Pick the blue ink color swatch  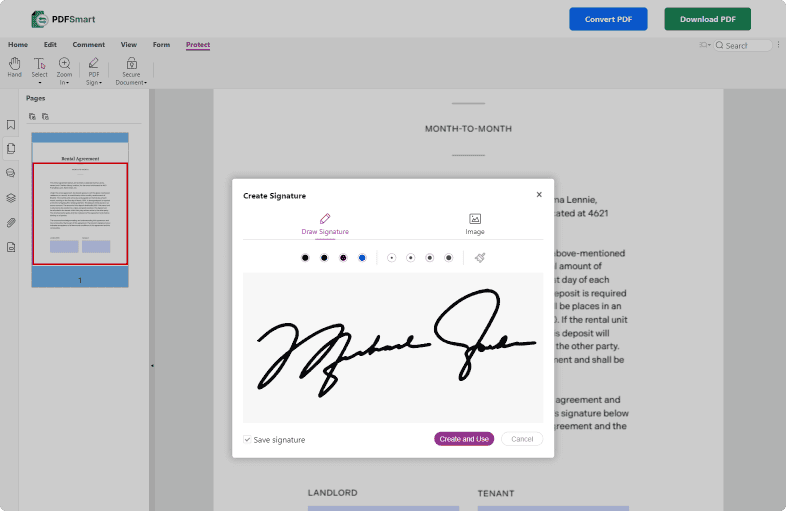362,258
